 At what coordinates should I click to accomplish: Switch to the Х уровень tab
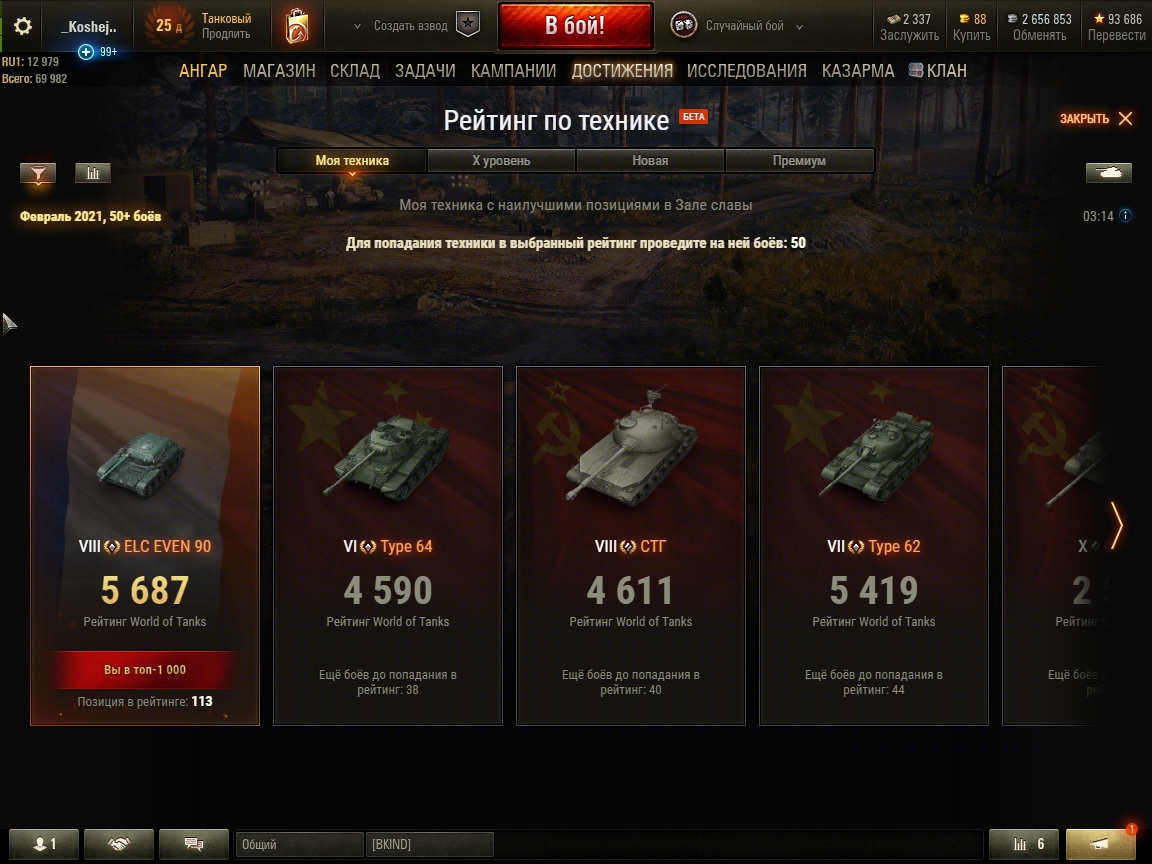coord(501,160)
